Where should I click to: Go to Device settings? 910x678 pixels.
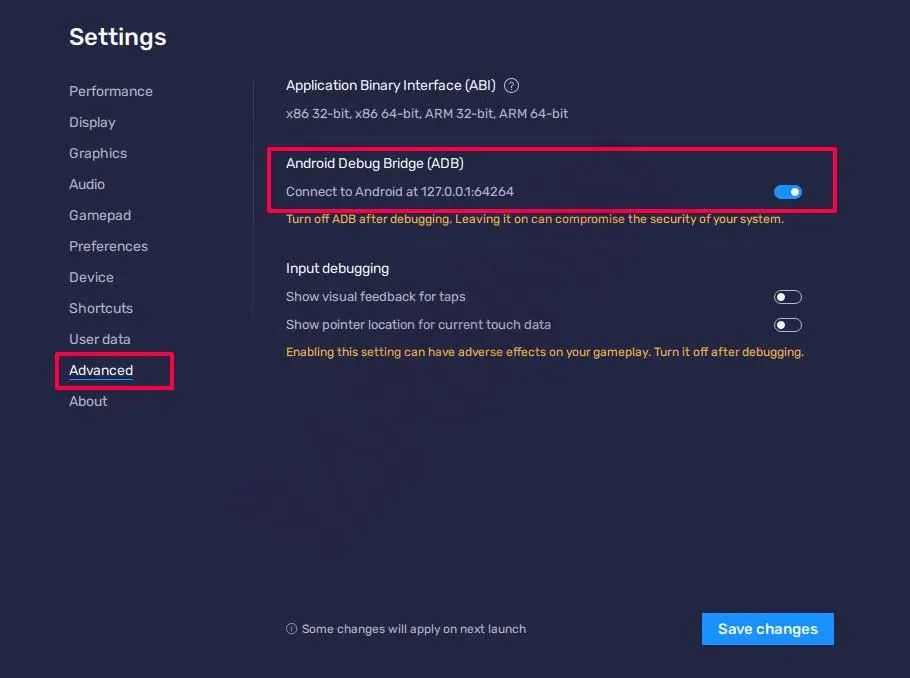(91, 277)
